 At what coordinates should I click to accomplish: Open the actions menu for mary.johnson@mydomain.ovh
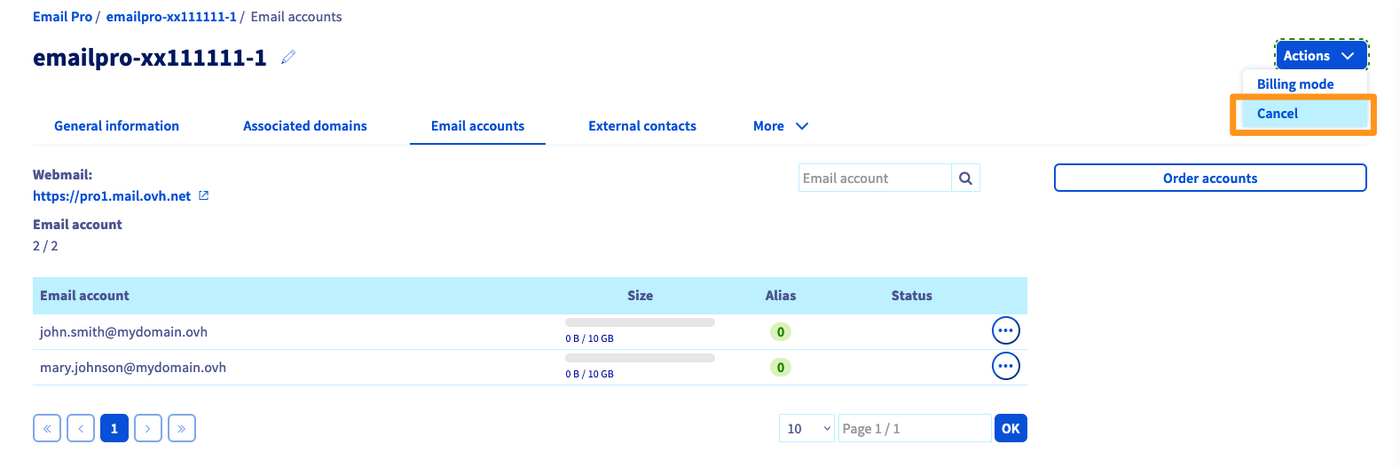point(1006,366)
